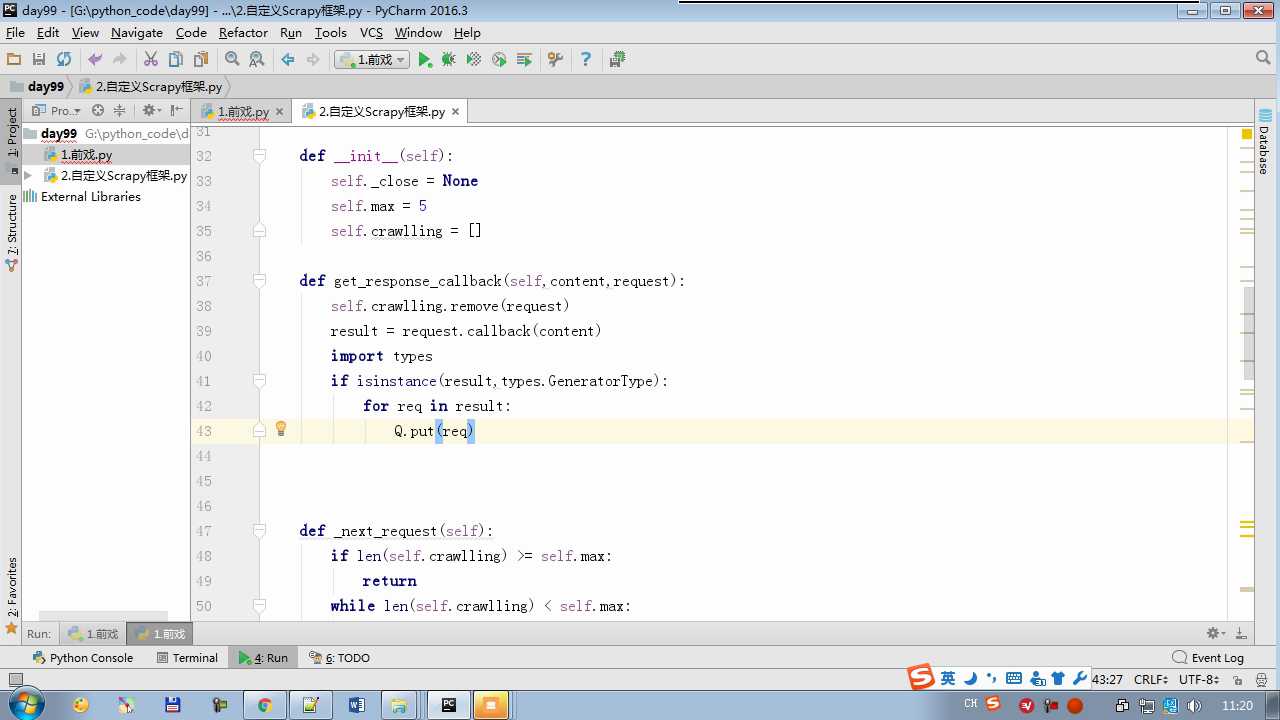Run configuration with green play button
The width and height of the screenshot is (1280, 720).
tap(425, 60)
